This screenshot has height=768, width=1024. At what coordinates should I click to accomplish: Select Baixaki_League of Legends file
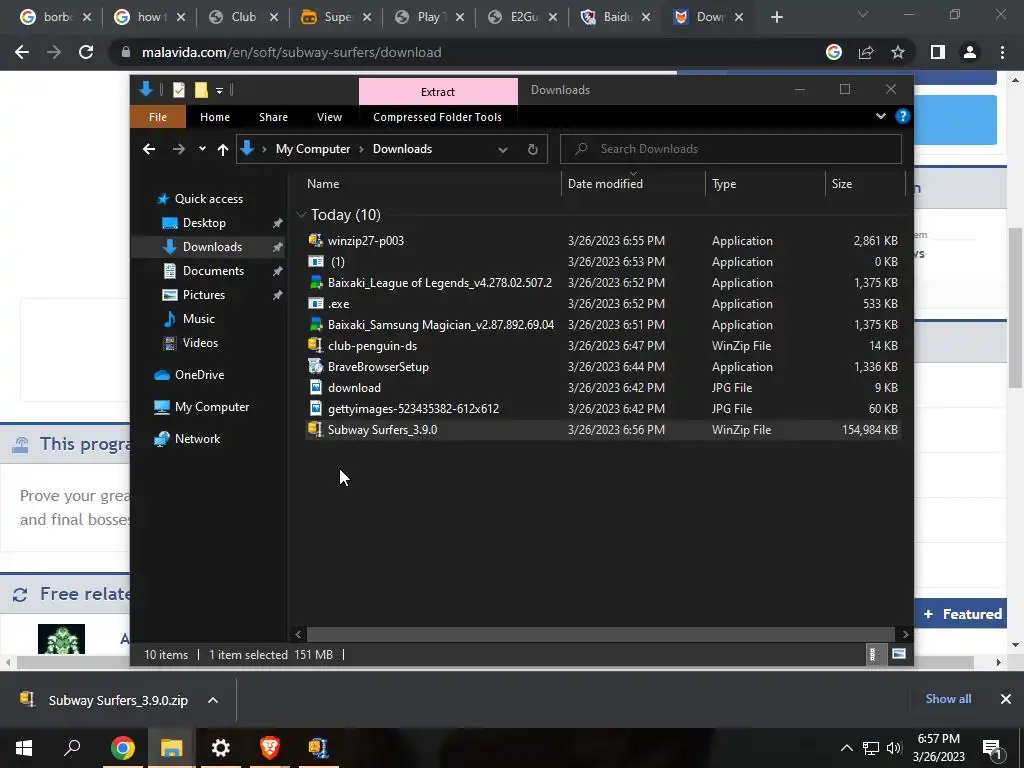(440, 283)
